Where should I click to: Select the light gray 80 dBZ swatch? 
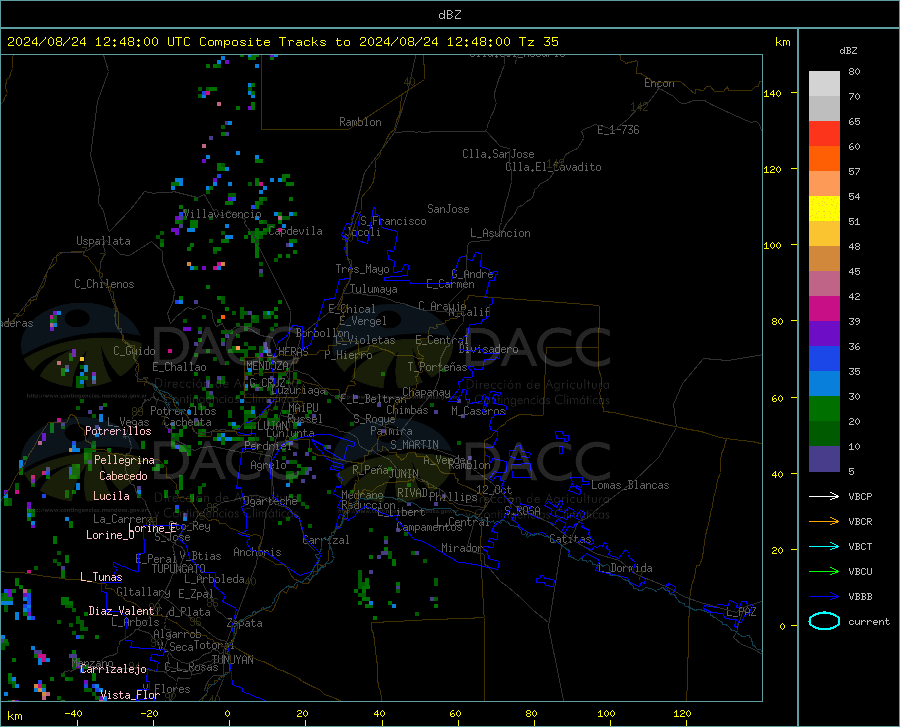pyautogui.click(x=824, y=84)
